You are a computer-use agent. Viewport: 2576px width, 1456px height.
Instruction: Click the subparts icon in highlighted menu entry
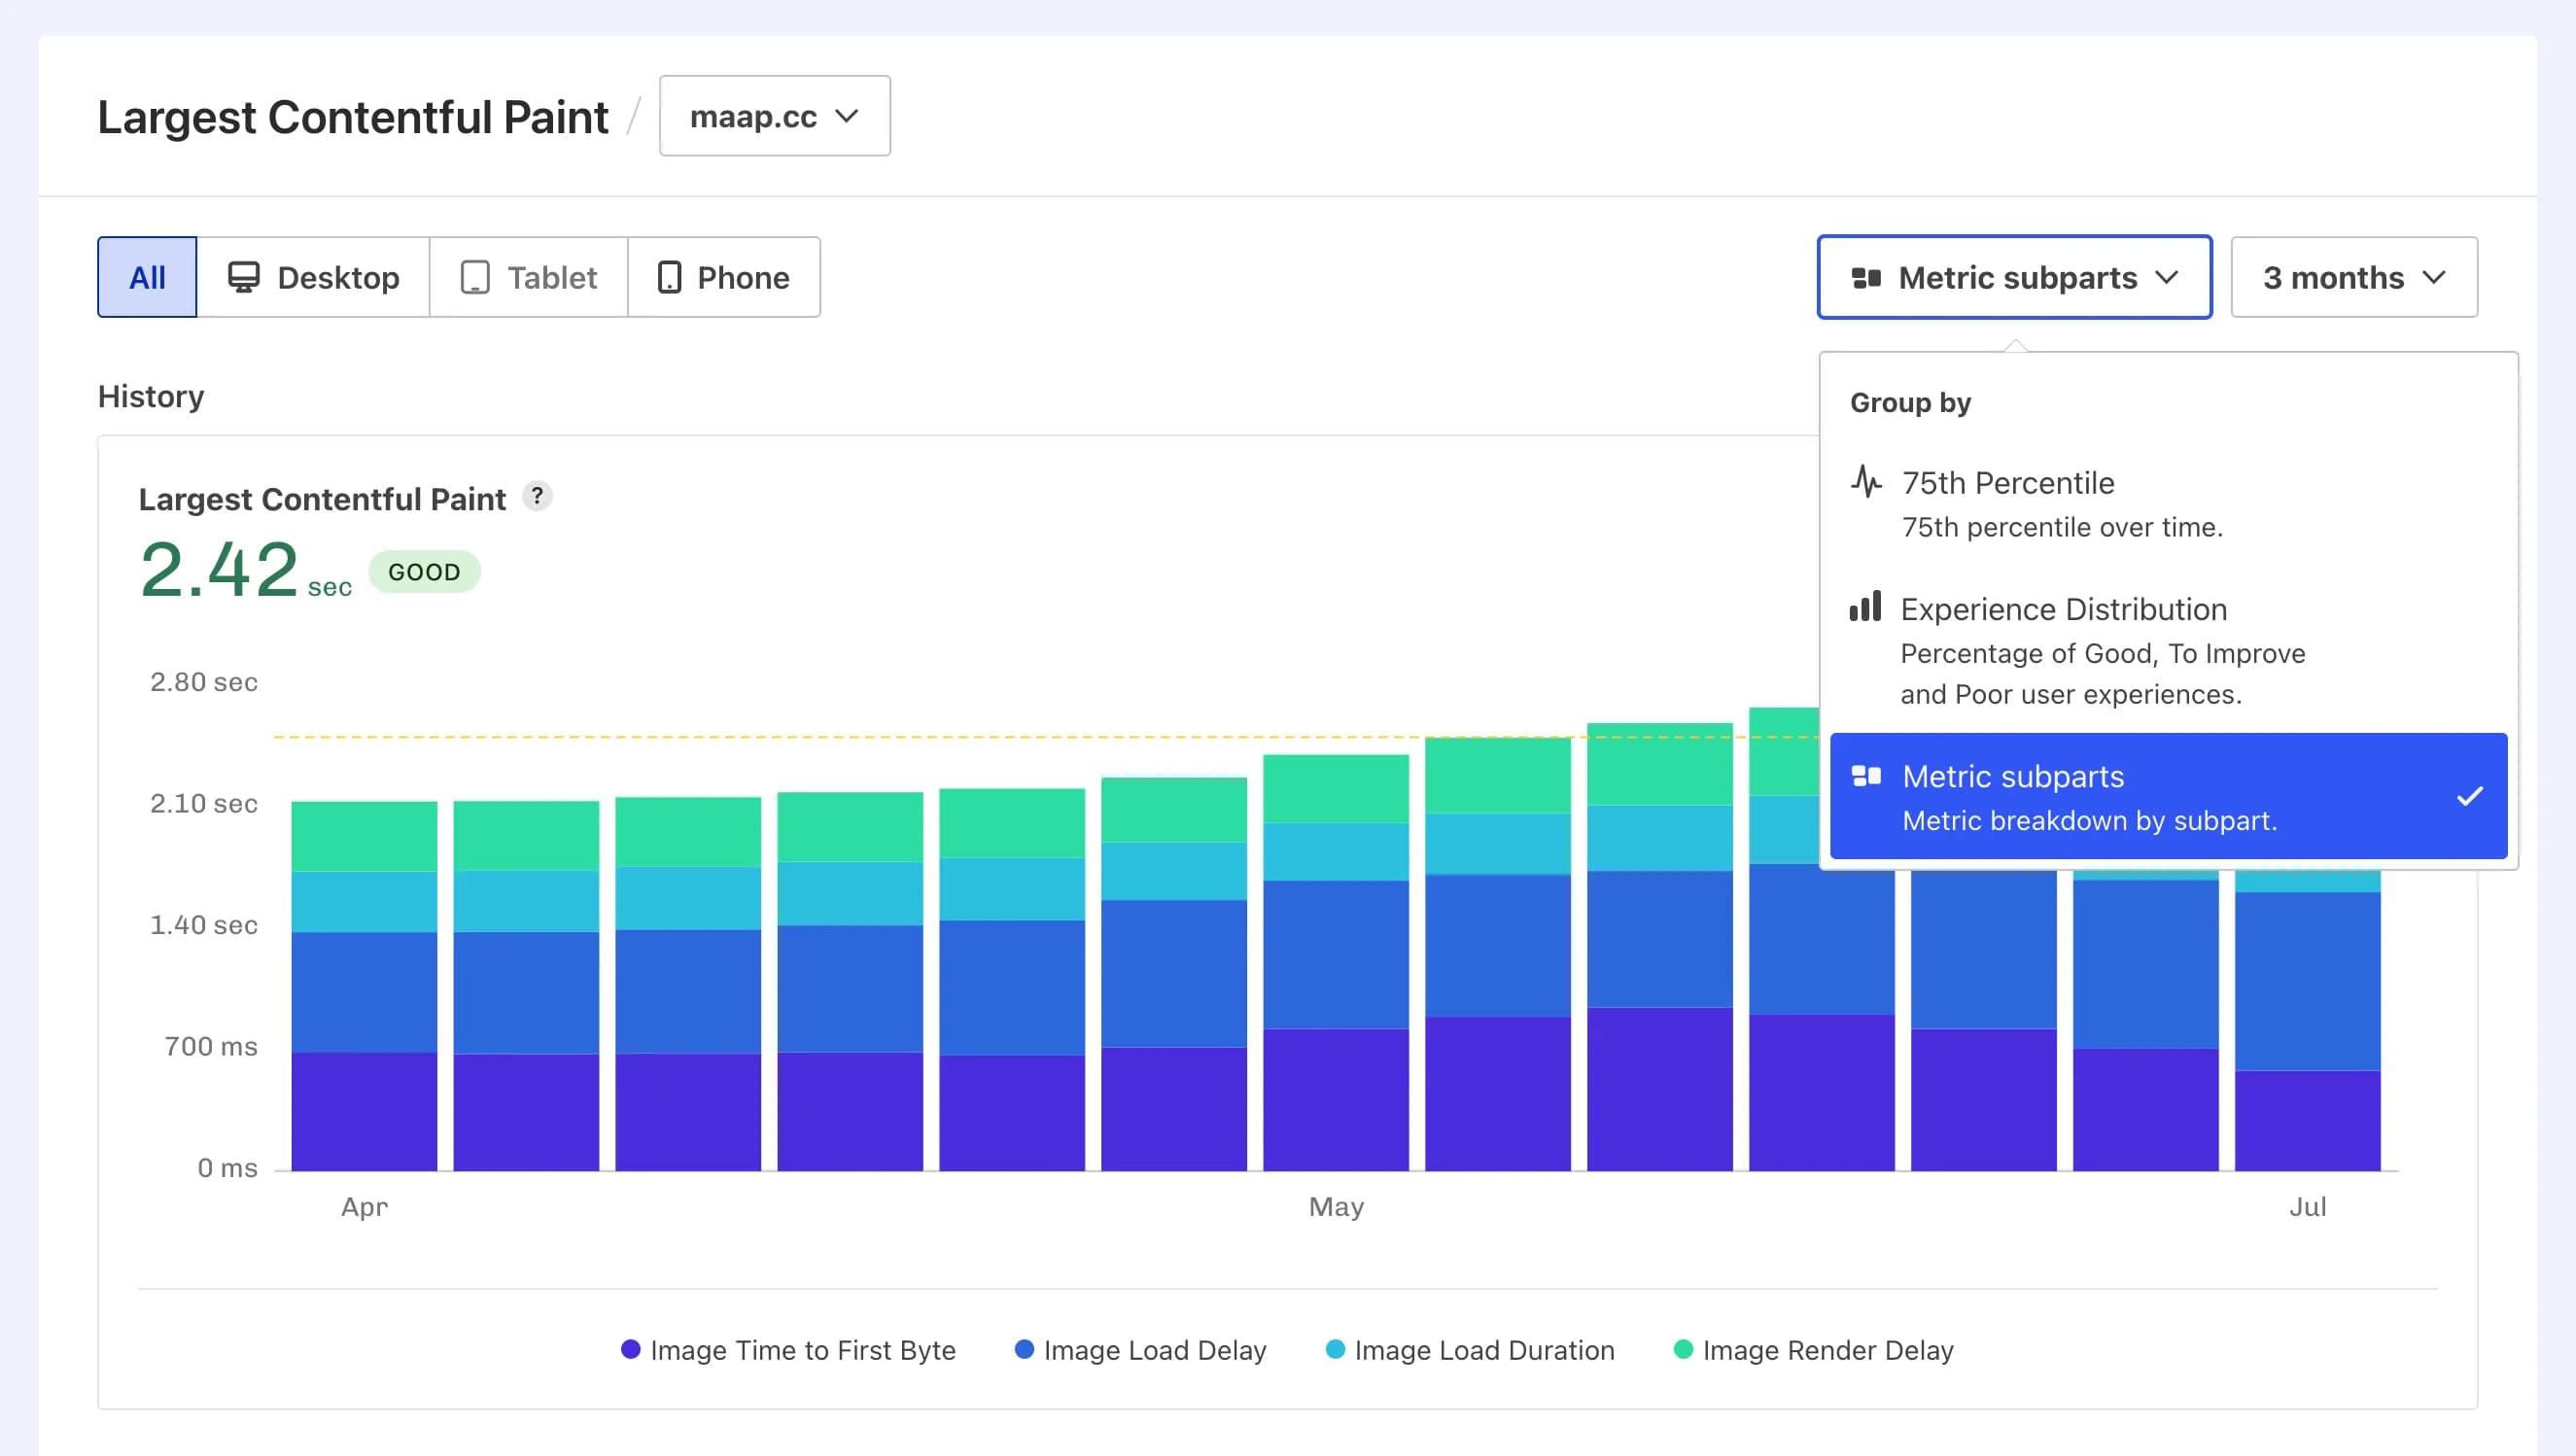1868,776
